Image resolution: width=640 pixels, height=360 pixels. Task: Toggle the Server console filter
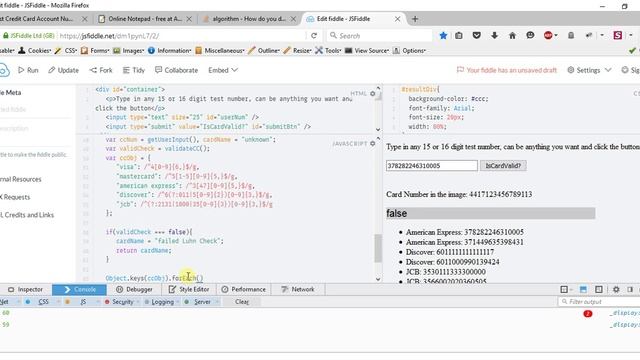(202, 302)
